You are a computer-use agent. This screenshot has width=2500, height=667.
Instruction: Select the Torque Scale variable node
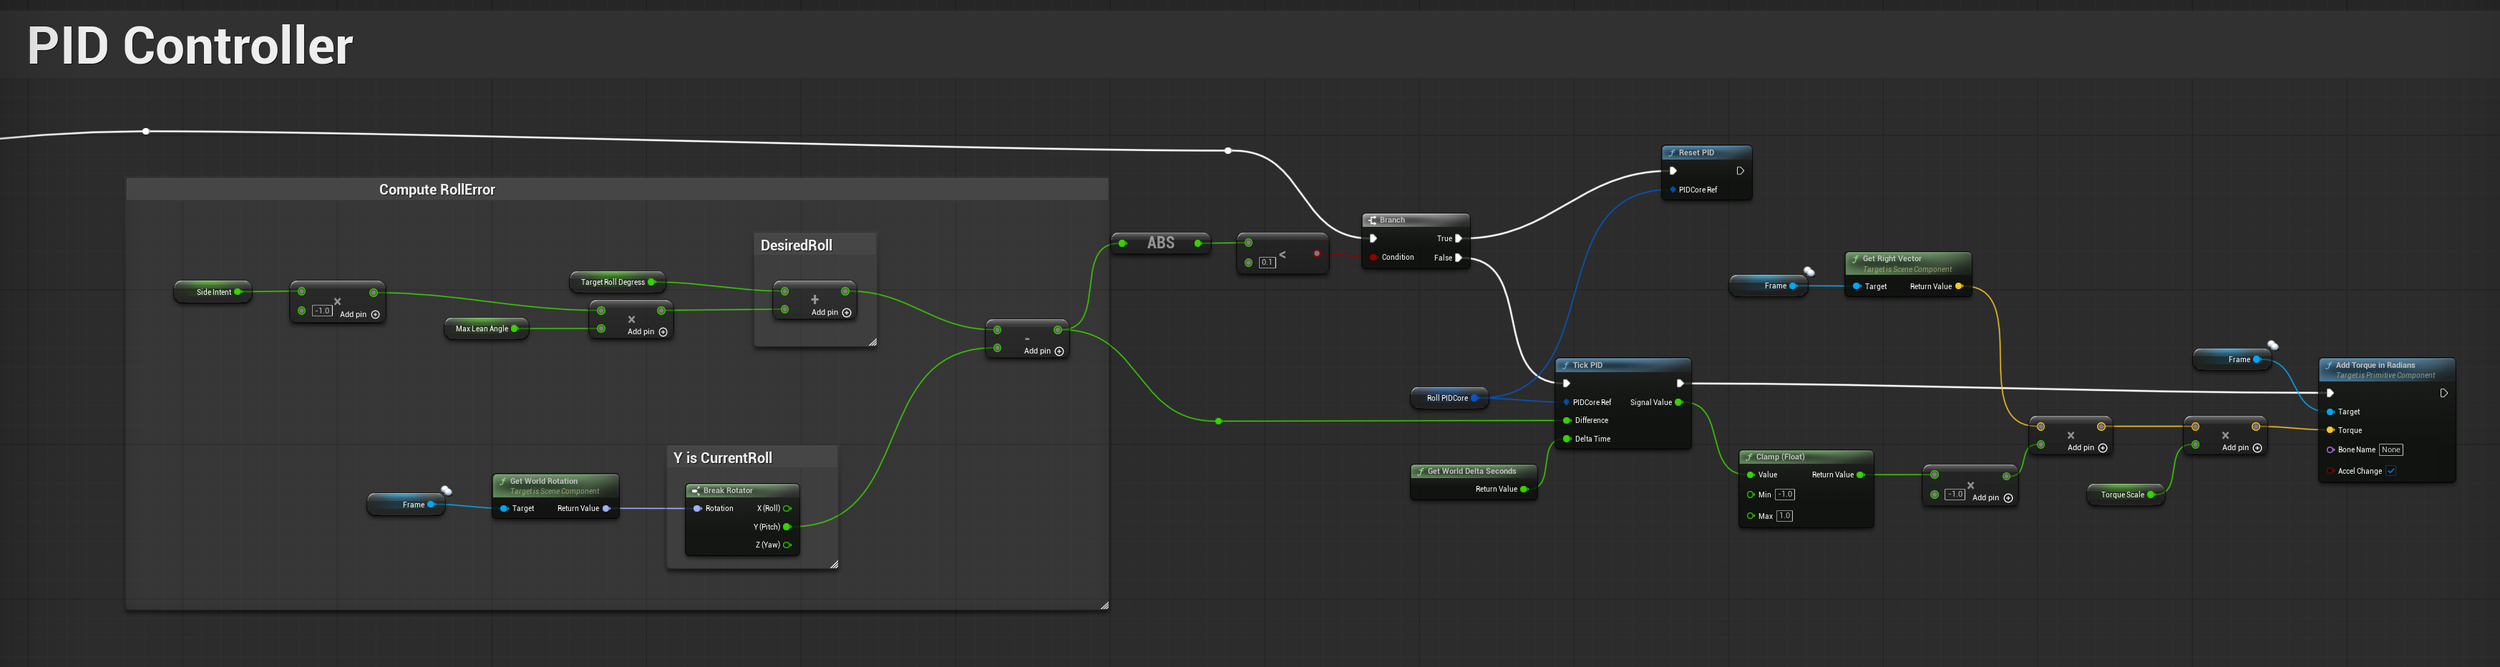tap(2126, 495)
